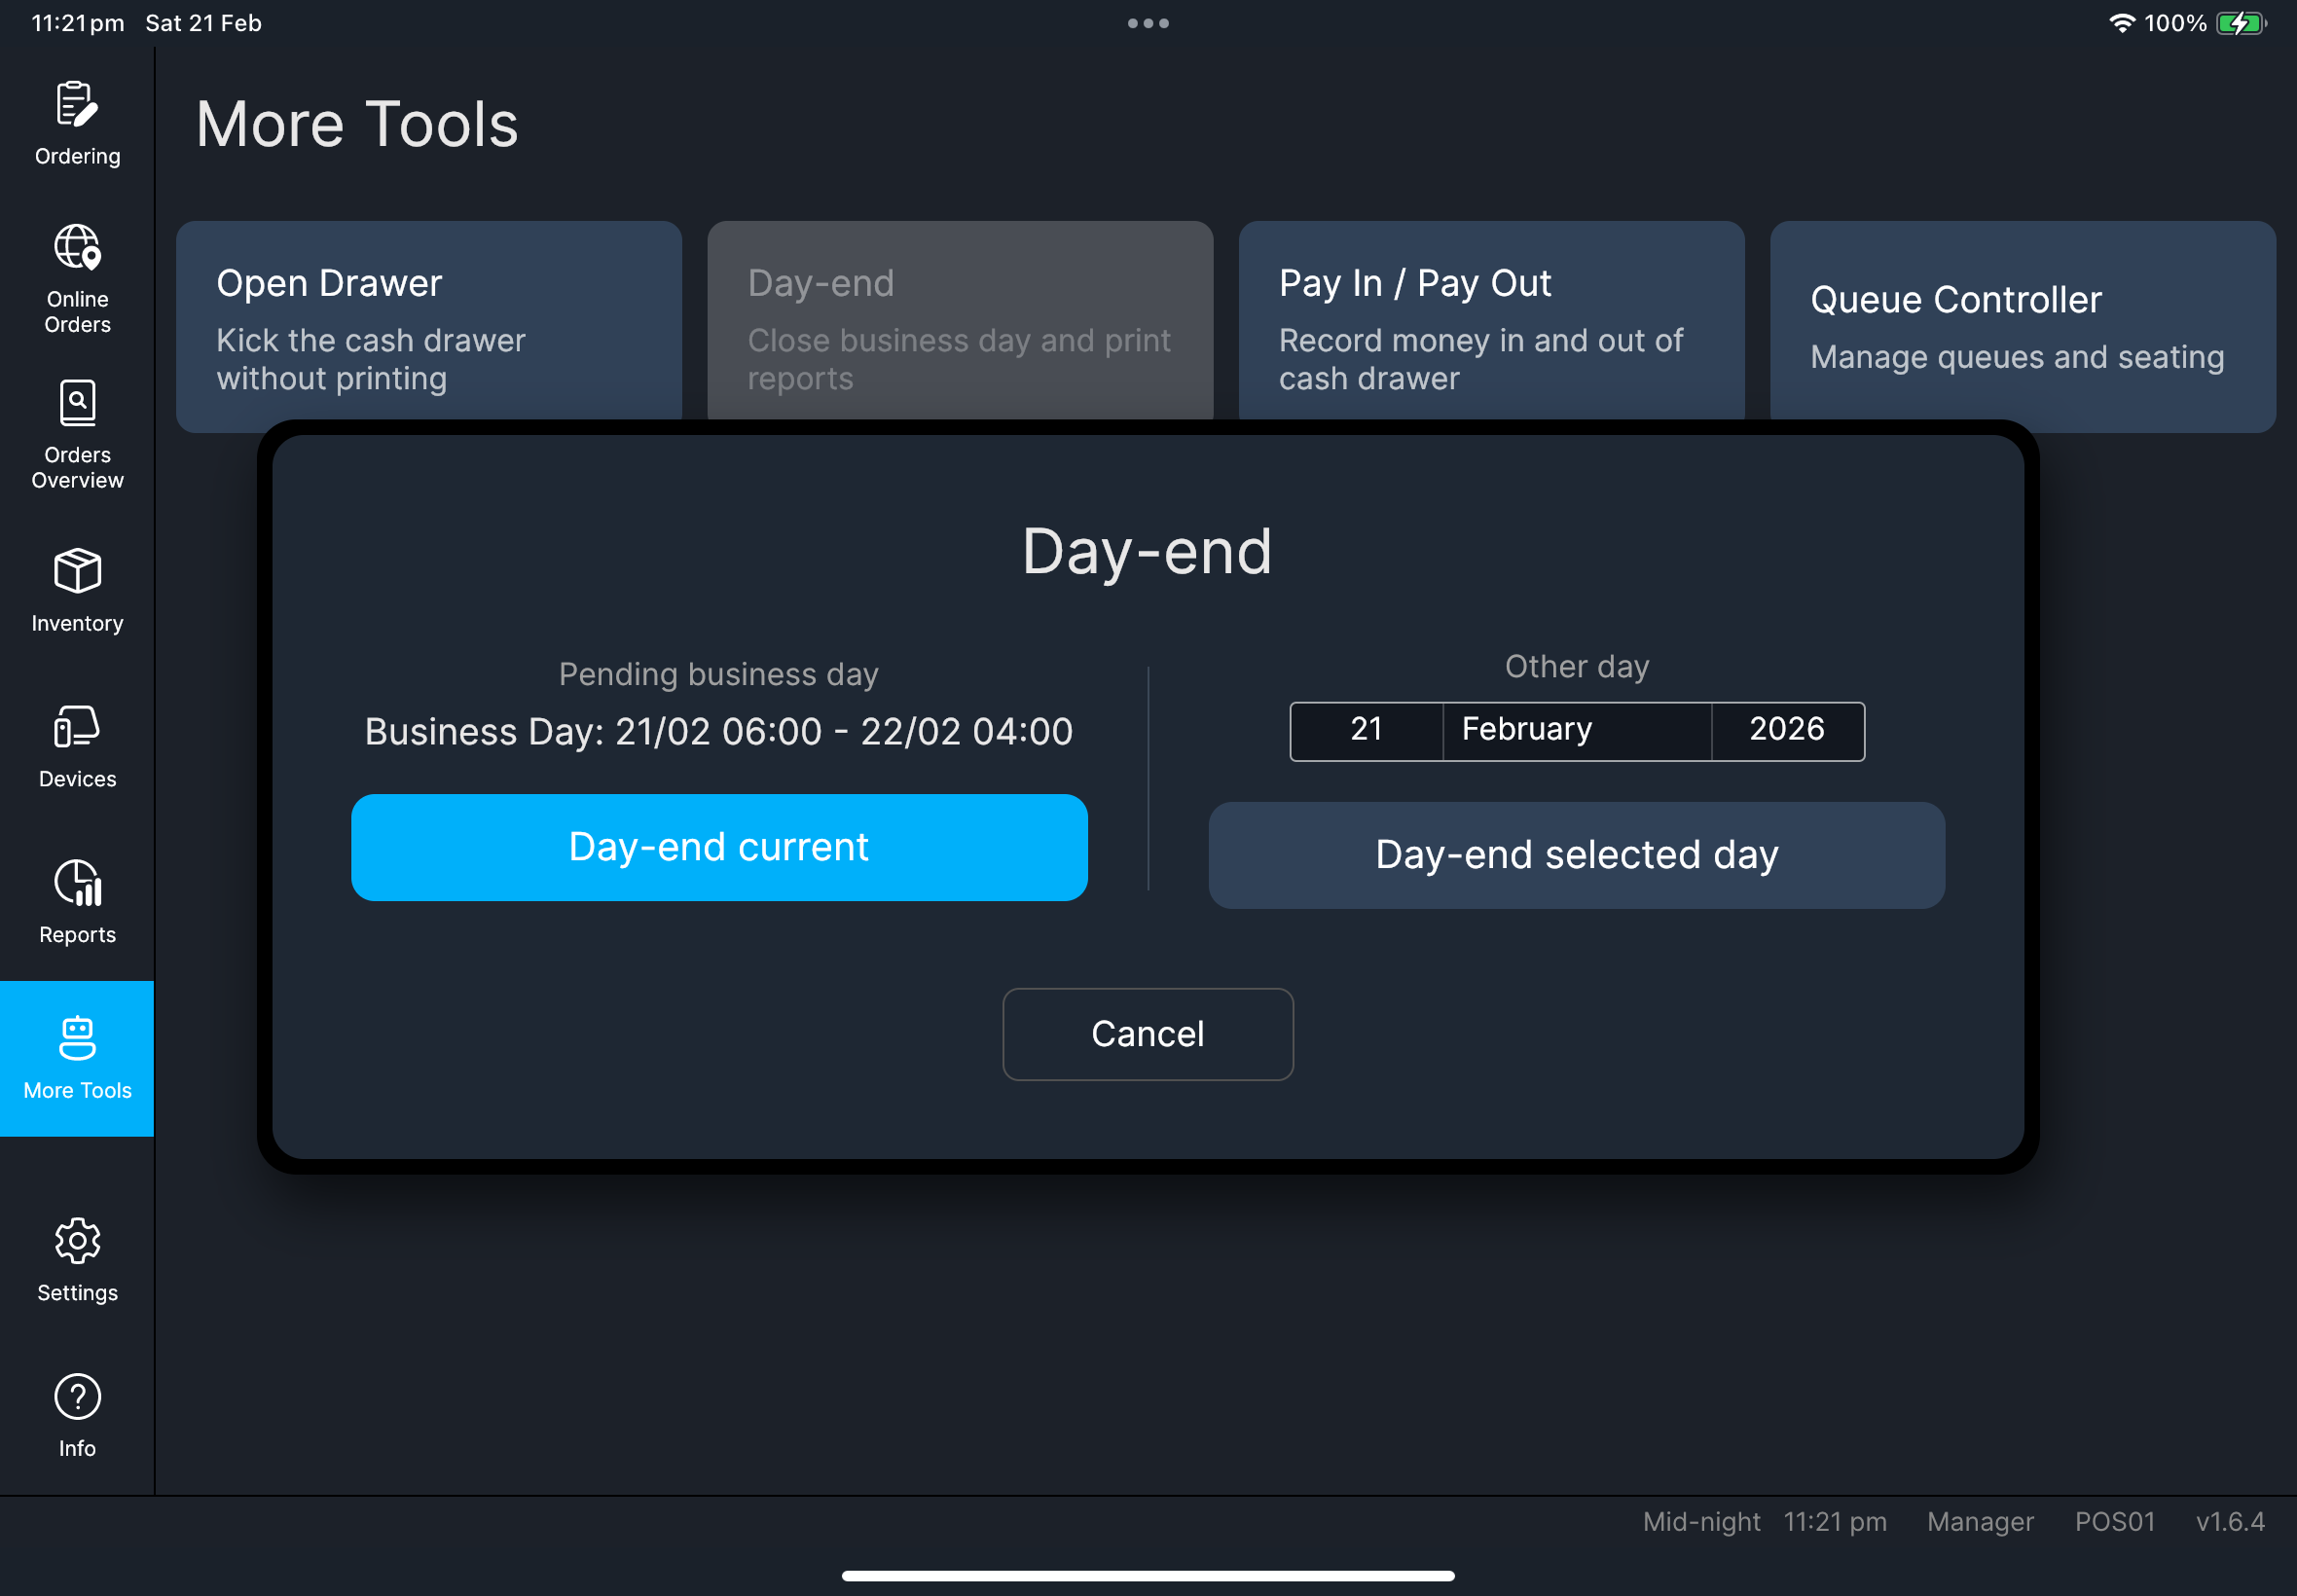
Task: Tap the Manager label in status bar
Action: point(1979,1521)
